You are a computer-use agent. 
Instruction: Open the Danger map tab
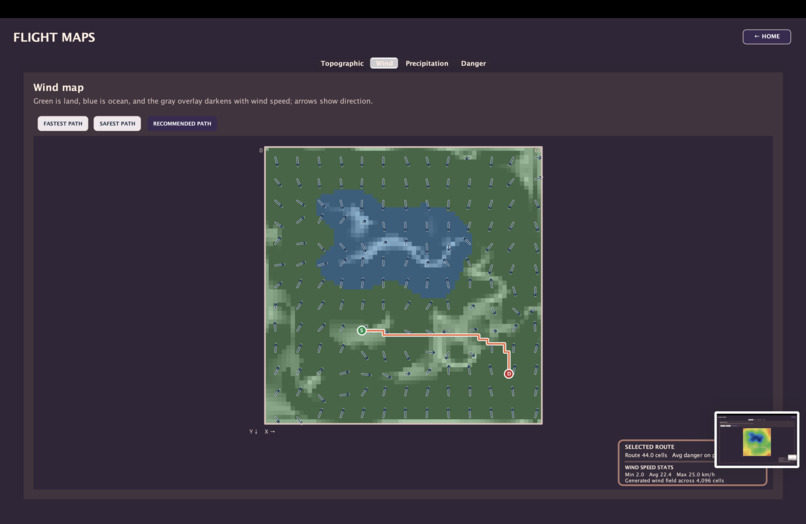[x=473, y=63]
